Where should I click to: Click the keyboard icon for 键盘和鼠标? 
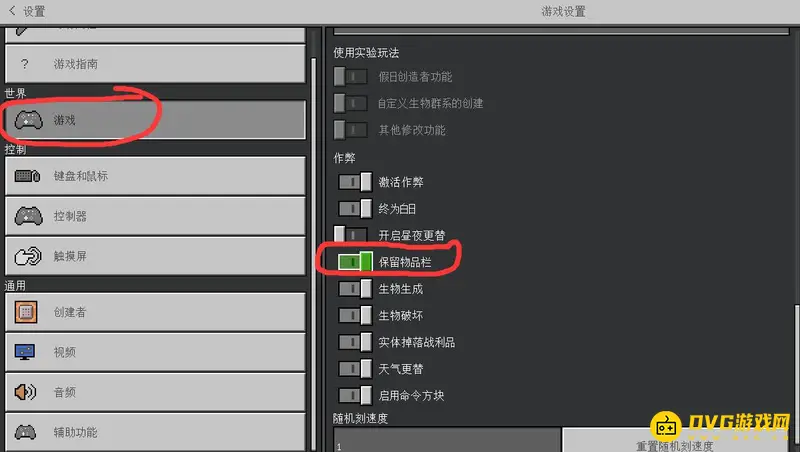[28, 176]
